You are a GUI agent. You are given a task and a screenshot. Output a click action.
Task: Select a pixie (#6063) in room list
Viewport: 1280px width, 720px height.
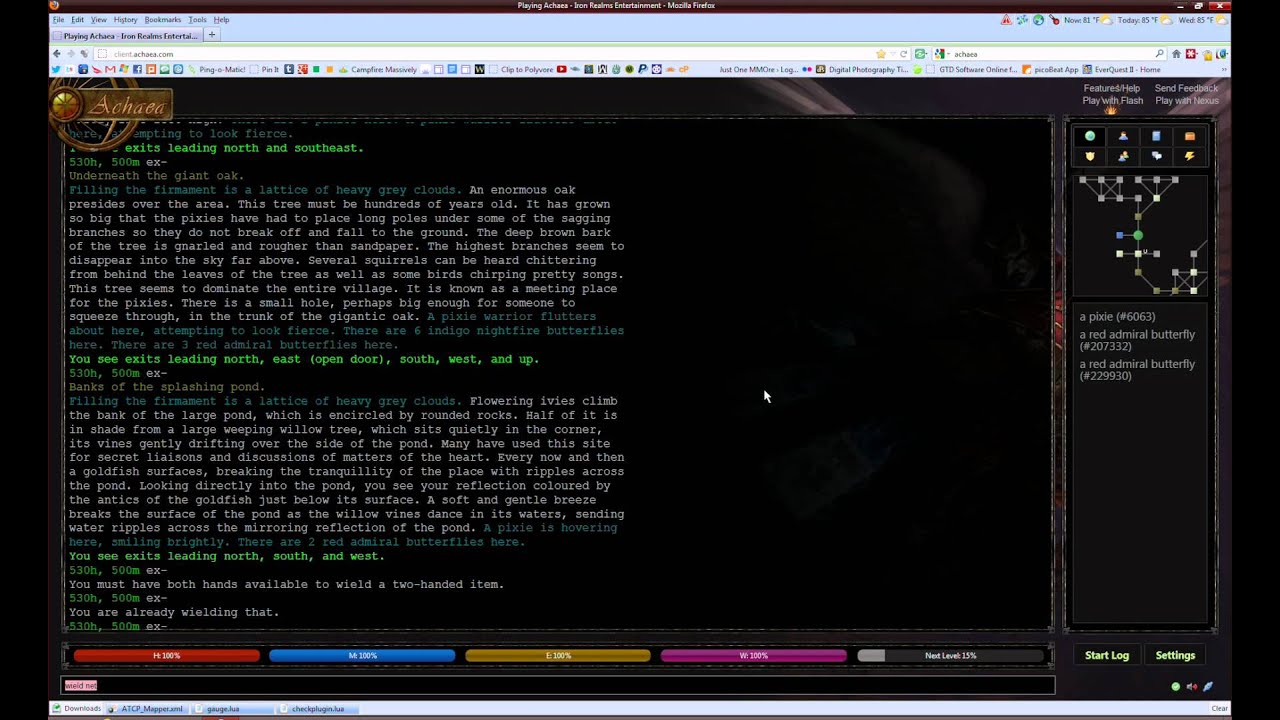1117,317
